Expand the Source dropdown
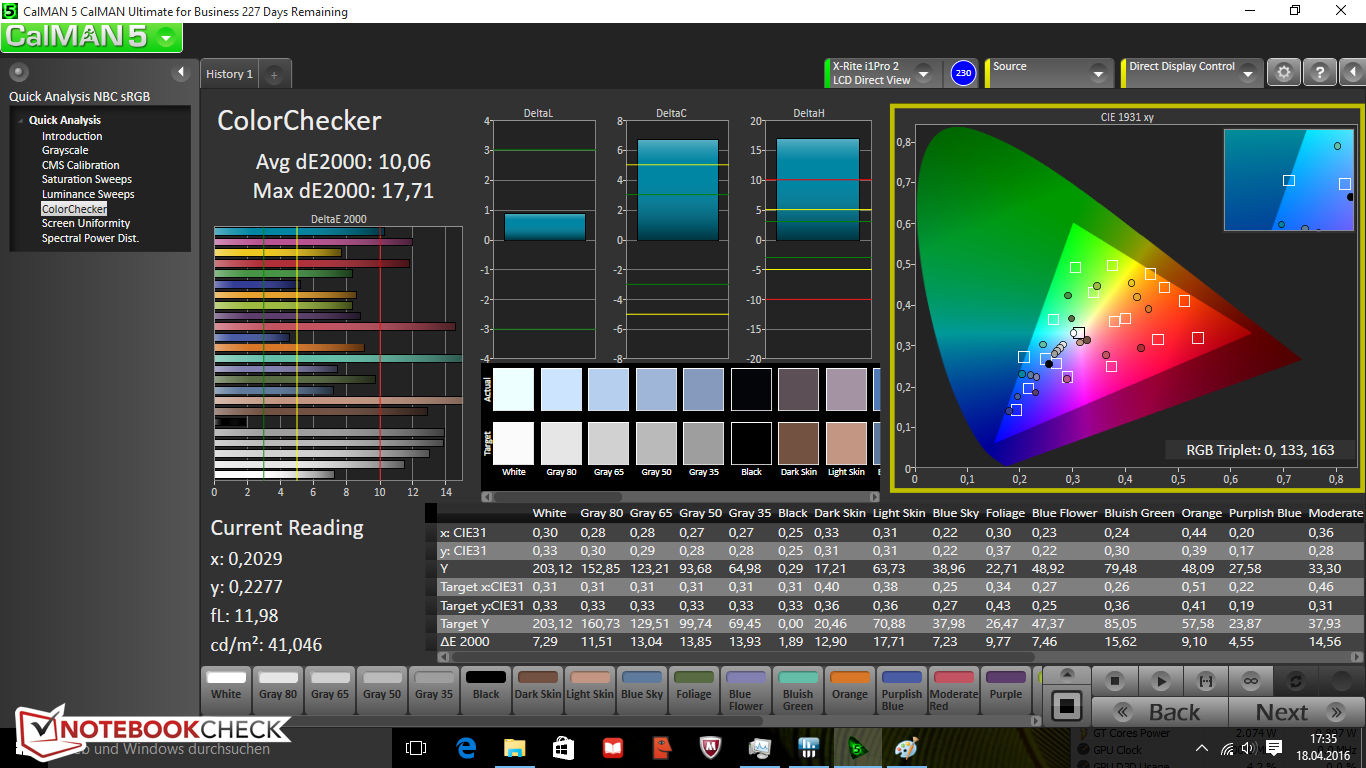 pos(1098,74)
